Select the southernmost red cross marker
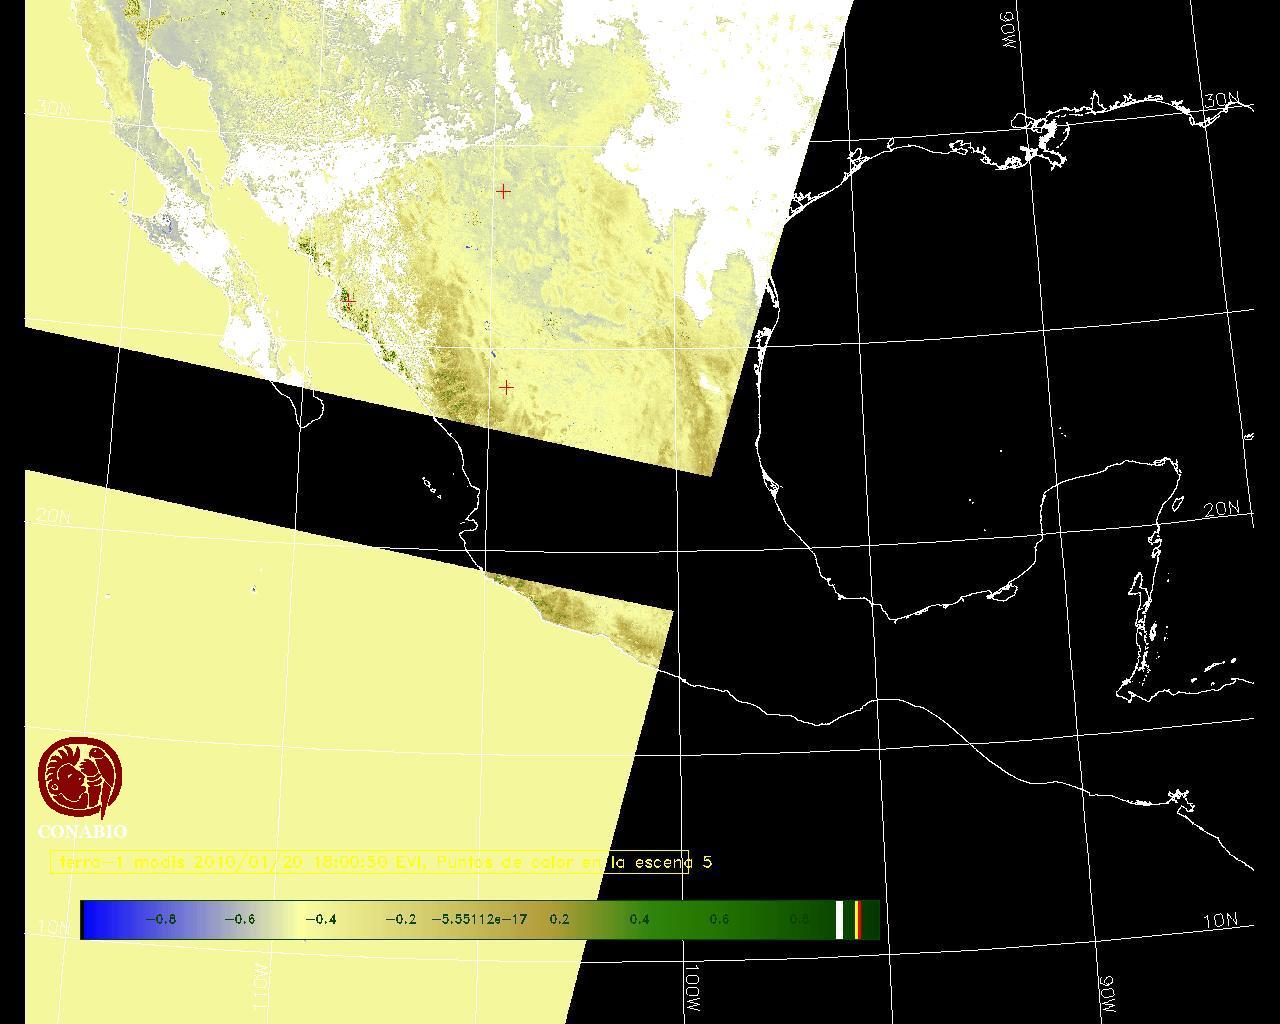 pos(506,387)
